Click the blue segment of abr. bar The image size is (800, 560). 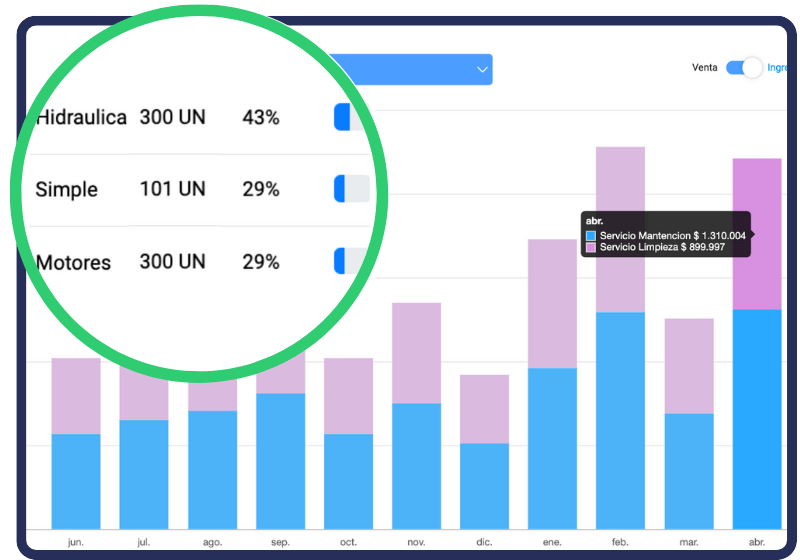click(757, 419)
